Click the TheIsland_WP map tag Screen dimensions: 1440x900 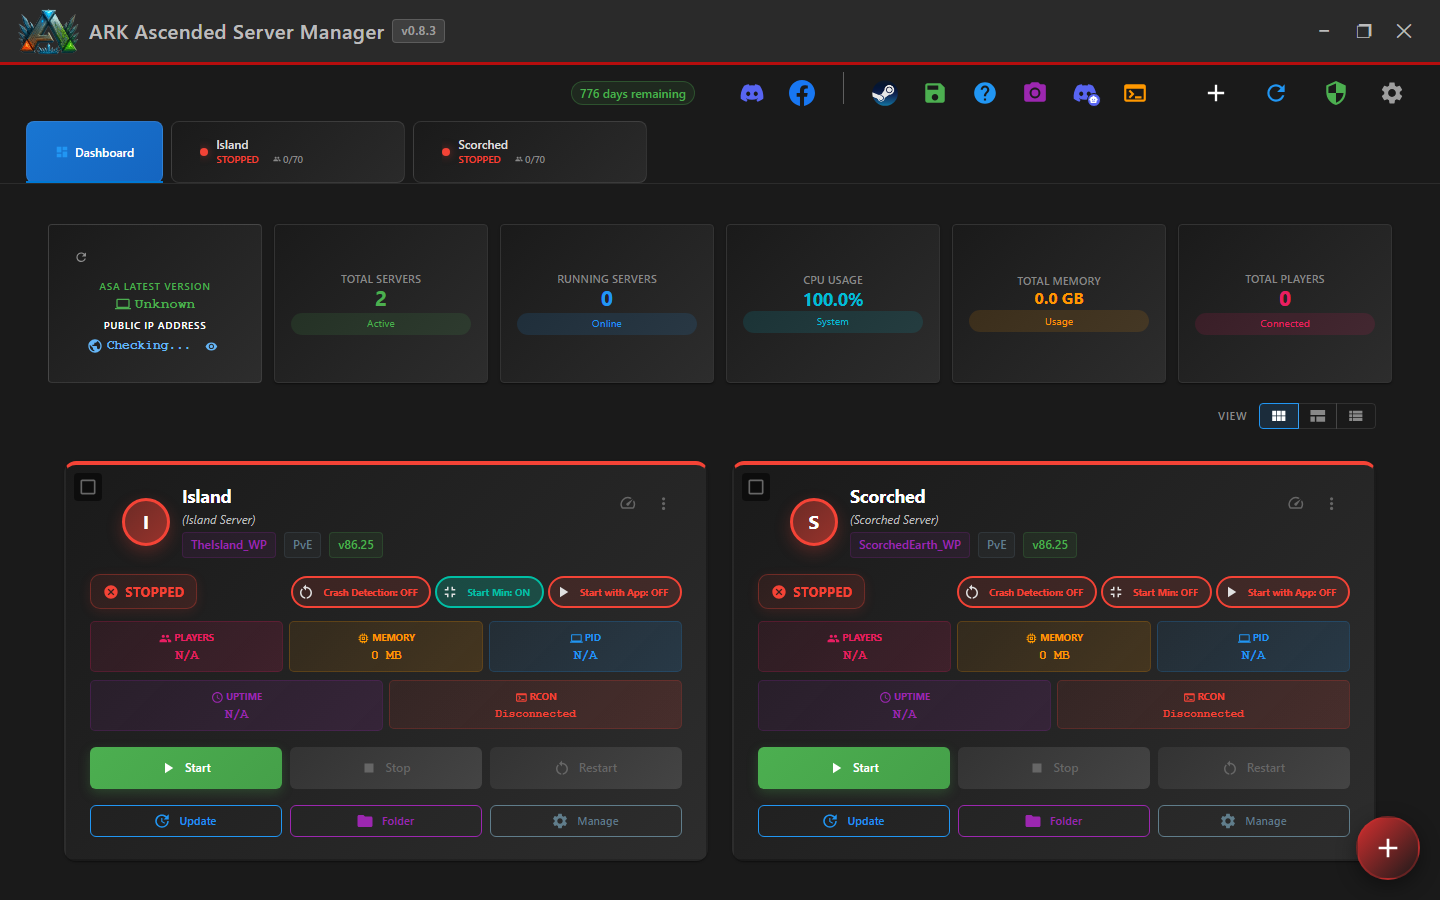point(229,545)
